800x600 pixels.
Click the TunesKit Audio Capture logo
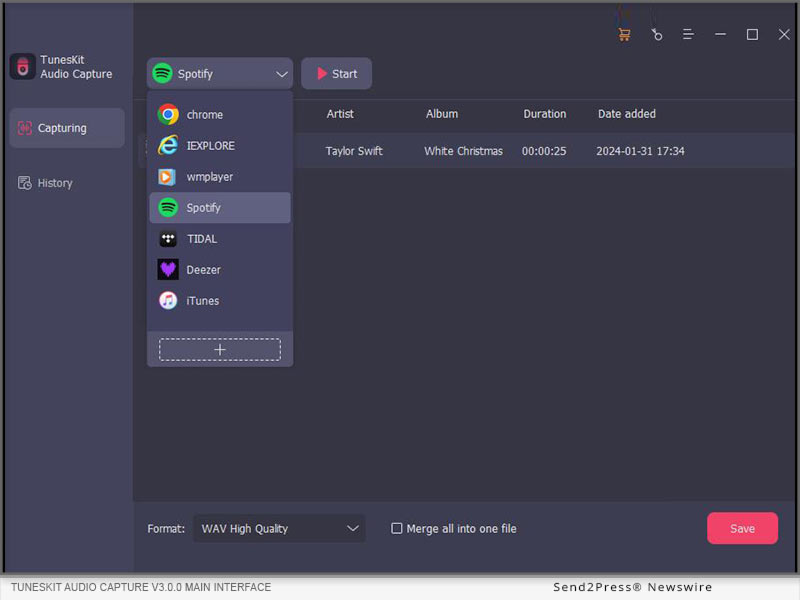coord(23,67)
